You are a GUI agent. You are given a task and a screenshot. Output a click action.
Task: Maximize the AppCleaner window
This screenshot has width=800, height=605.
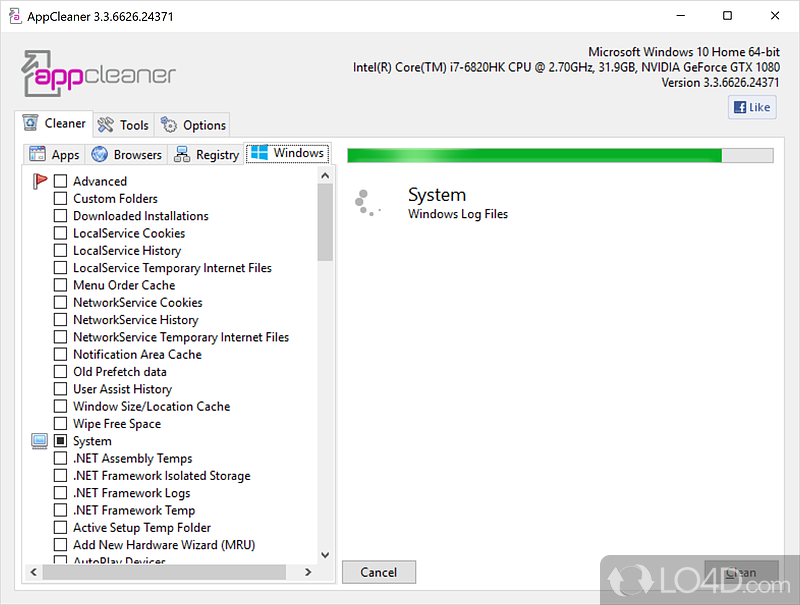(728, 16)
